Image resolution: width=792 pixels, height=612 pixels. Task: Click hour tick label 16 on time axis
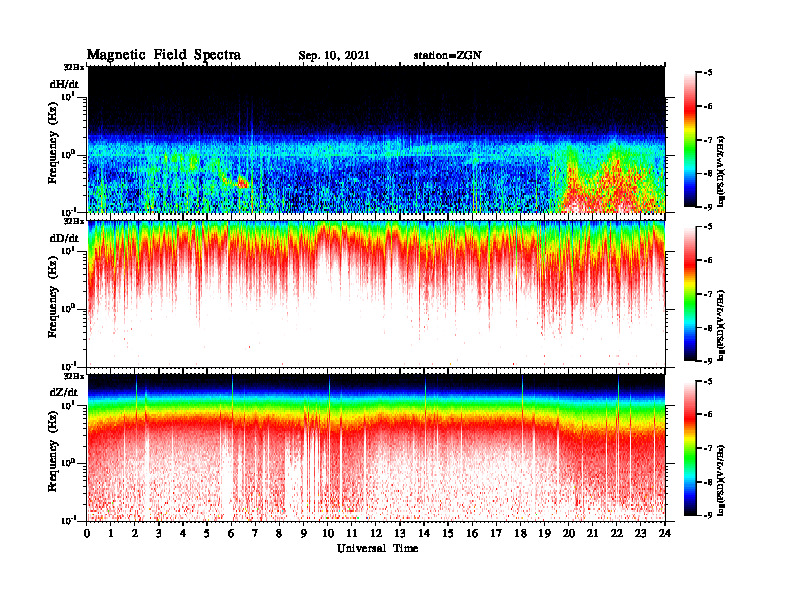click(472, 534)
